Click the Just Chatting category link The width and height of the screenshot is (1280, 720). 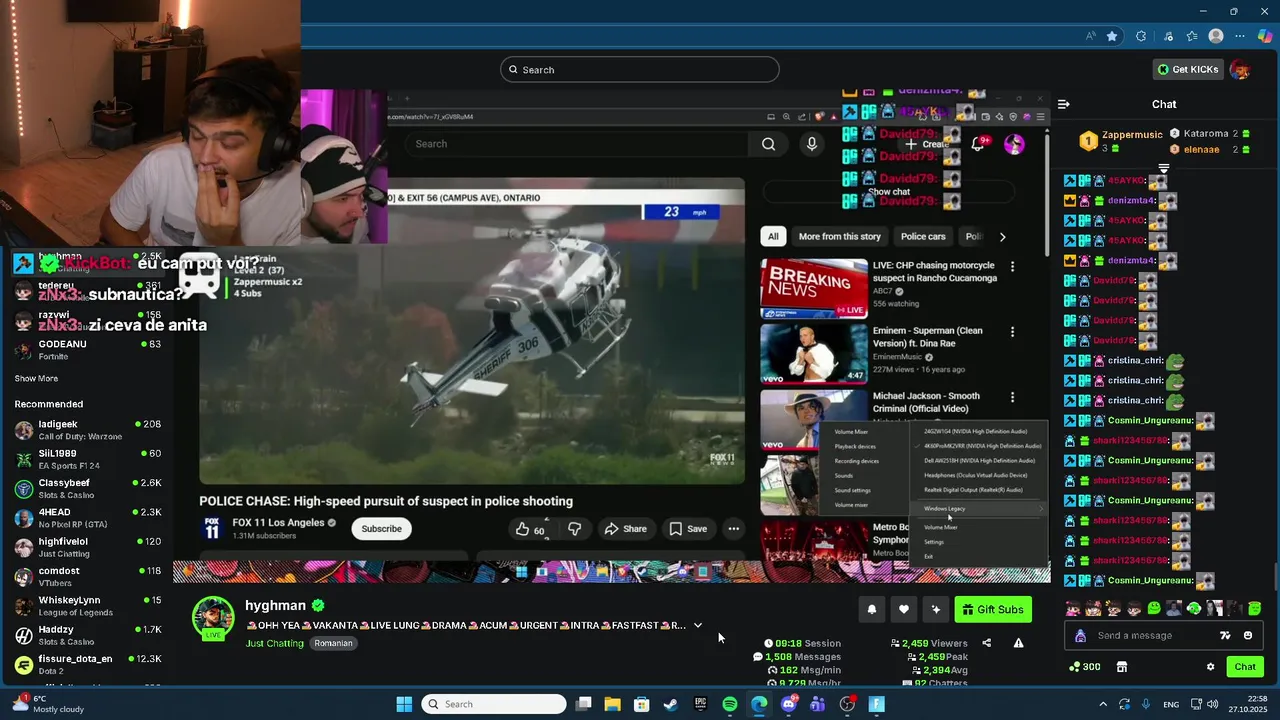click(x=275, y=643)
